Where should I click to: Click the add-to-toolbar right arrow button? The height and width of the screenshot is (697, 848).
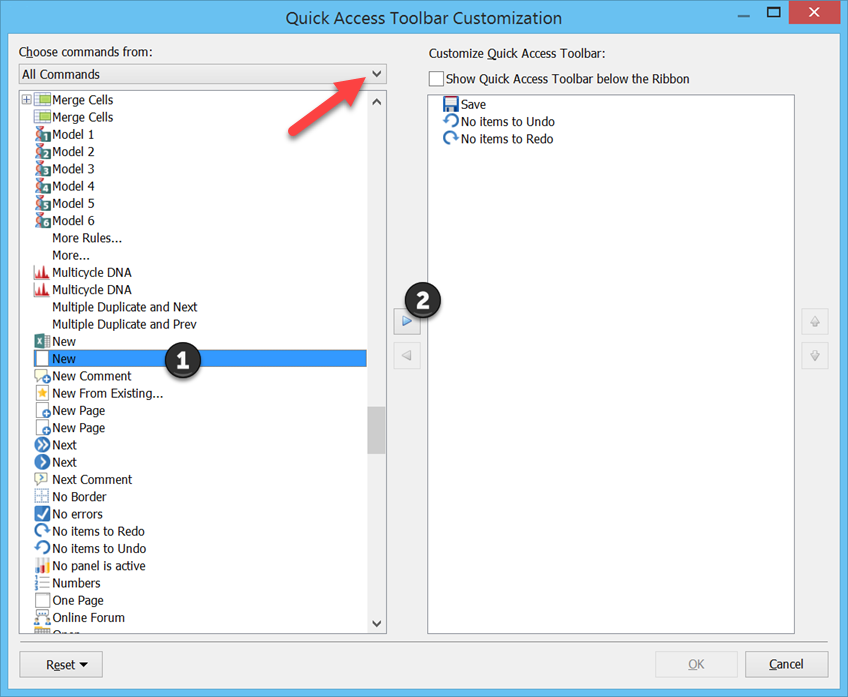[x=407, y=321]
